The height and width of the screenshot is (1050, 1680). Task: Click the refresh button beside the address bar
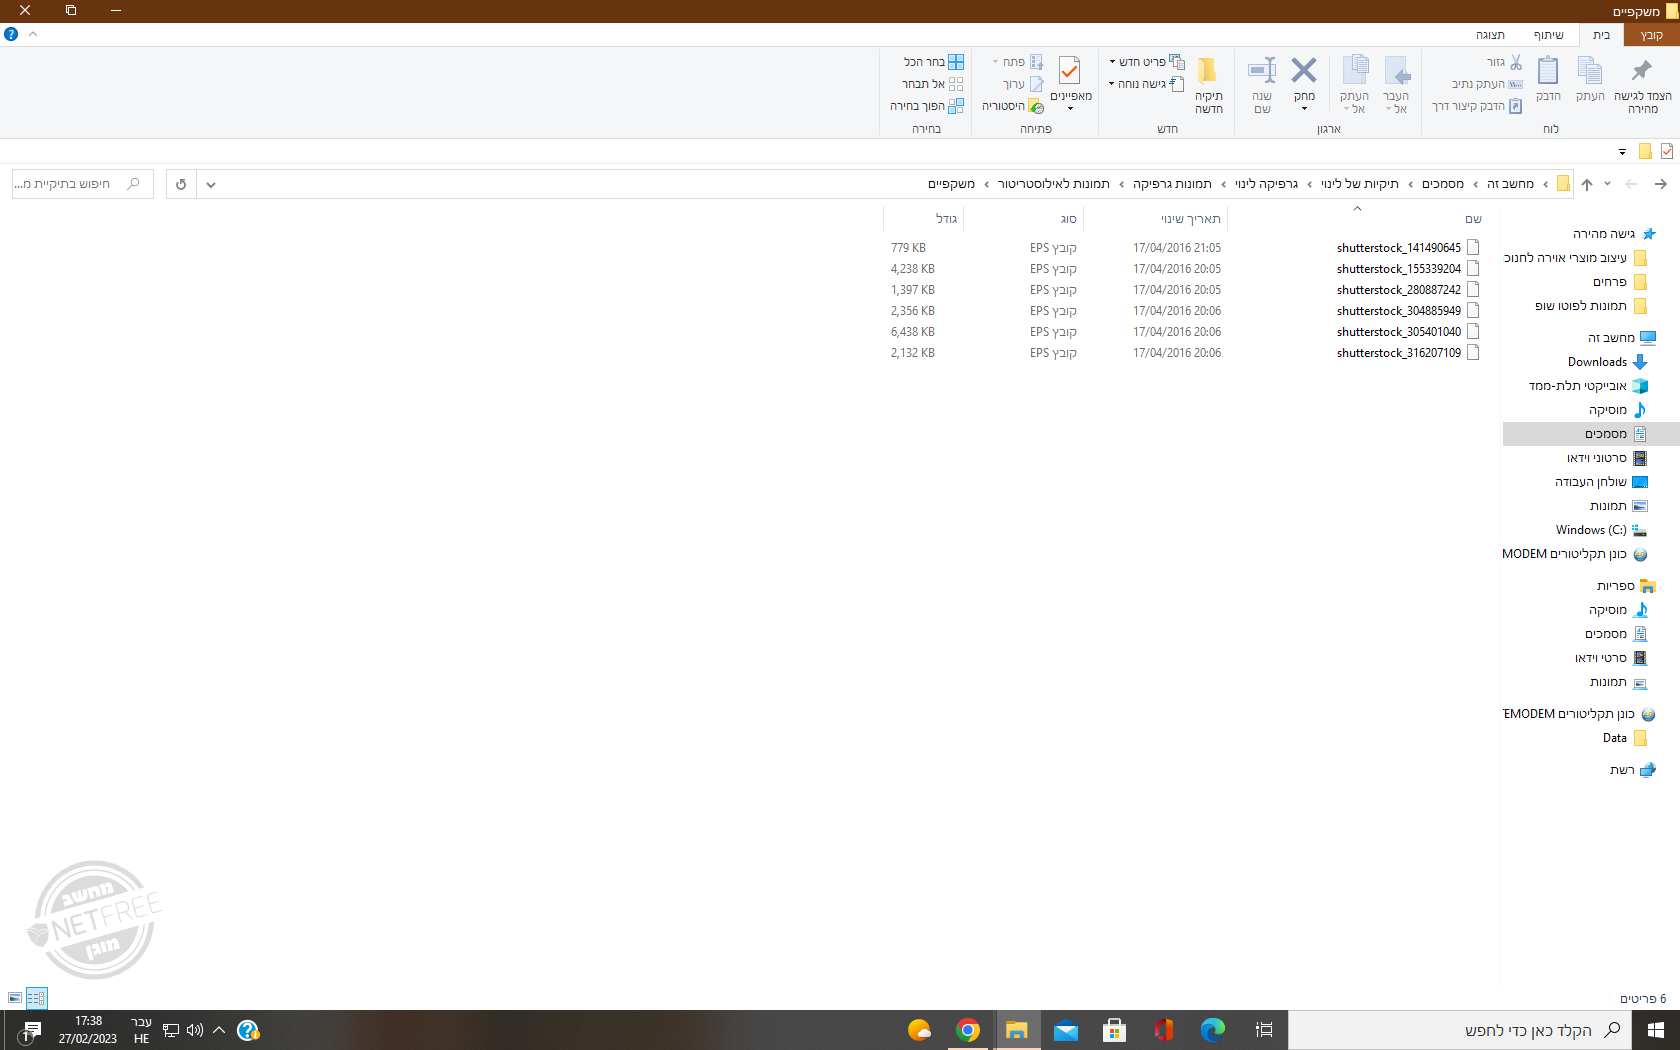tap(181, 184)
